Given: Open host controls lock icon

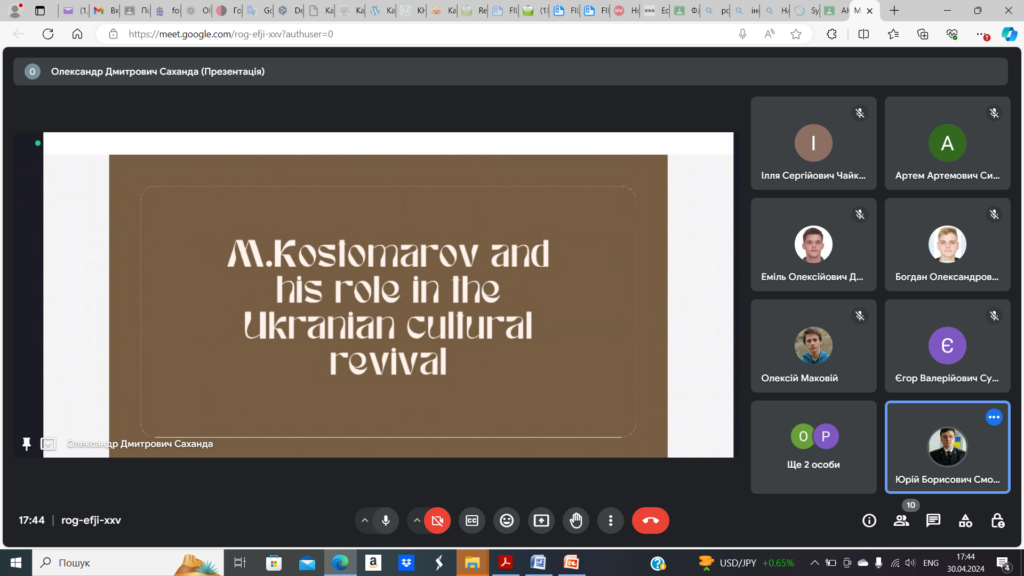Looking at the screenshot, I should click(997, 520).
